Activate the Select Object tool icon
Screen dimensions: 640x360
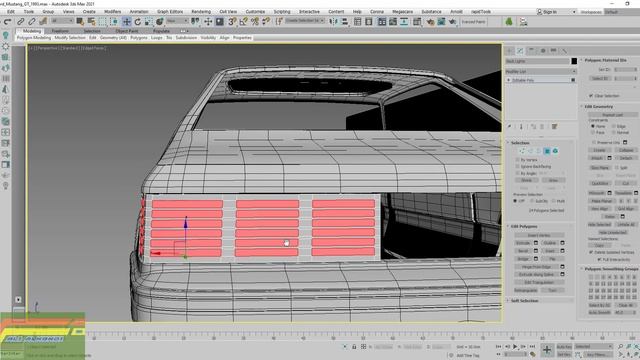(x=80, y=22)
